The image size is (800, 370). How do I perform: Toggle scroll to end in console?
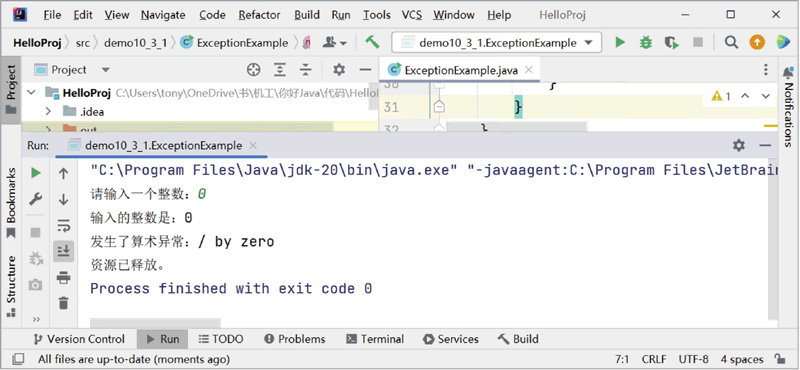click(x=63, y=251)
